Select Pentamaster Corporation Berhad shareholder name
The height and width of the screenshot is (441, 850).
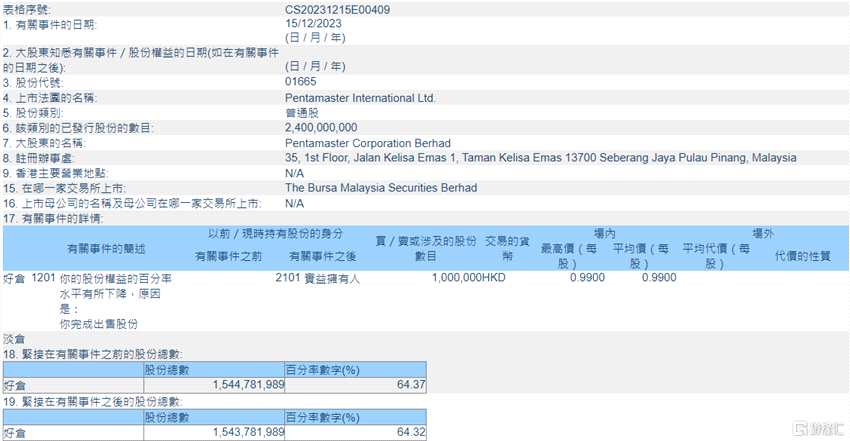[x=368, y=143]
